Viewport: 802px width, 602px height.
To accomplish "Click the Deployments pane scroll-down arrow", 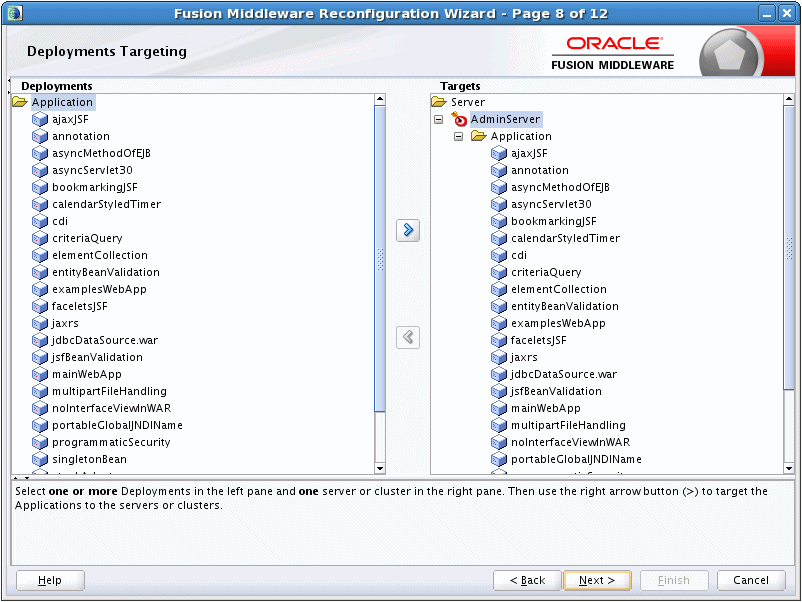I will [x=380, y=468].
